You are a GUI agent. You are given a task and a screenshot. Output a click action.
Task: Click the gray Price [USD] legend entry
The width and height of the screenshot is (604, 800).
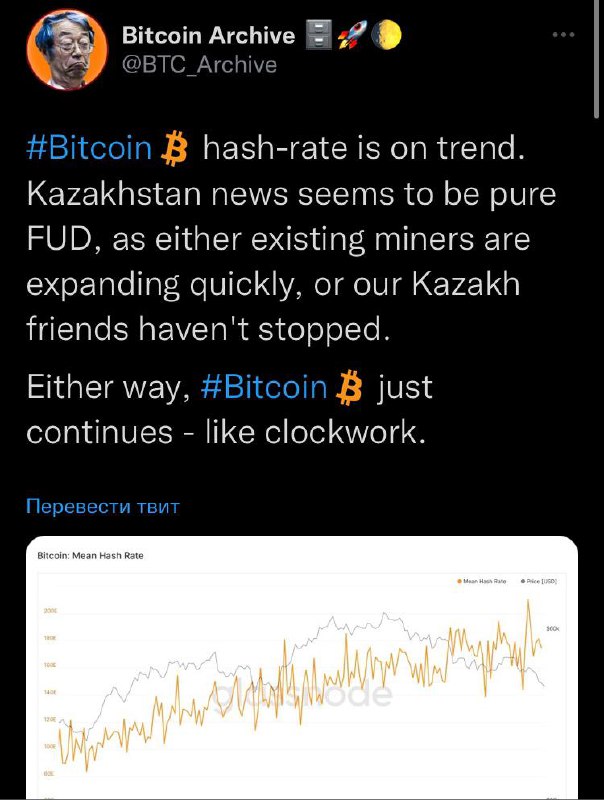541,580
